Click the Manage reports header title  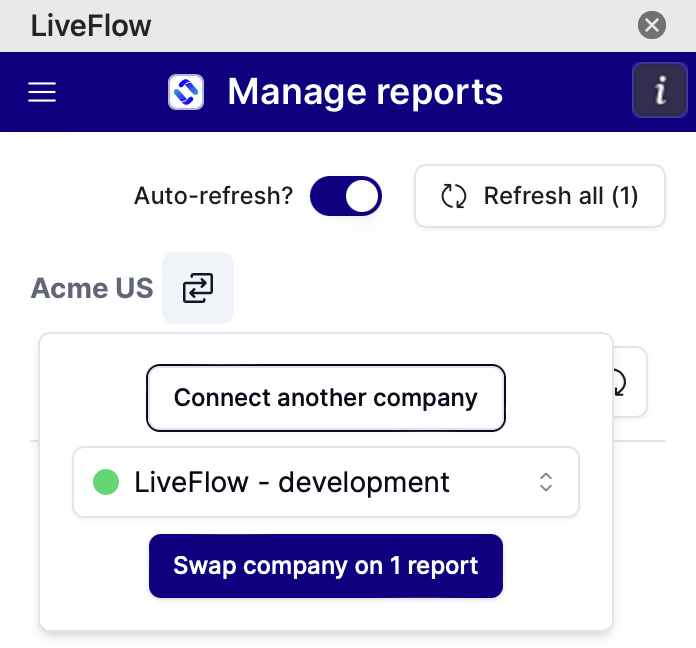(x=365, y=92)
